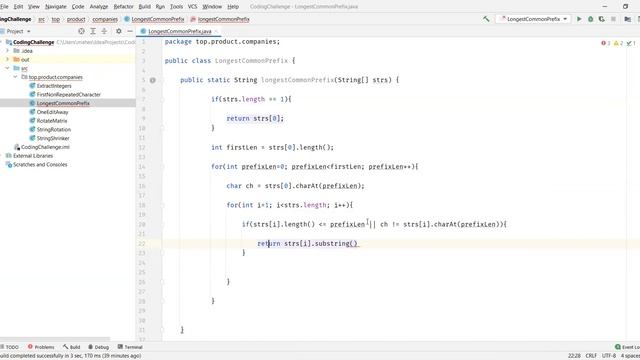Click the warnings indicator in editor corner
Viewport: 640px width, 360px height.
pos(618,43)
